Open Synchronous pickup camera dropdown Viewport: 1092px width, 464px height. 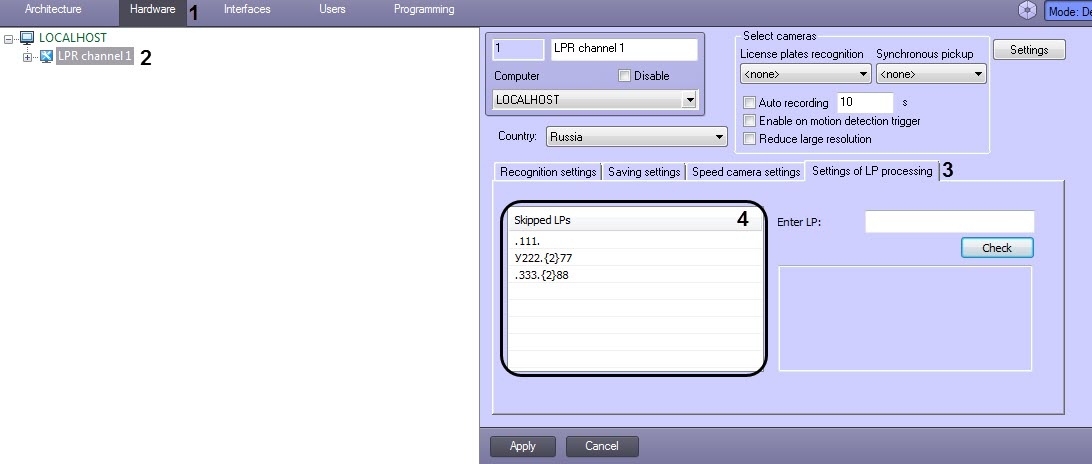931,74
